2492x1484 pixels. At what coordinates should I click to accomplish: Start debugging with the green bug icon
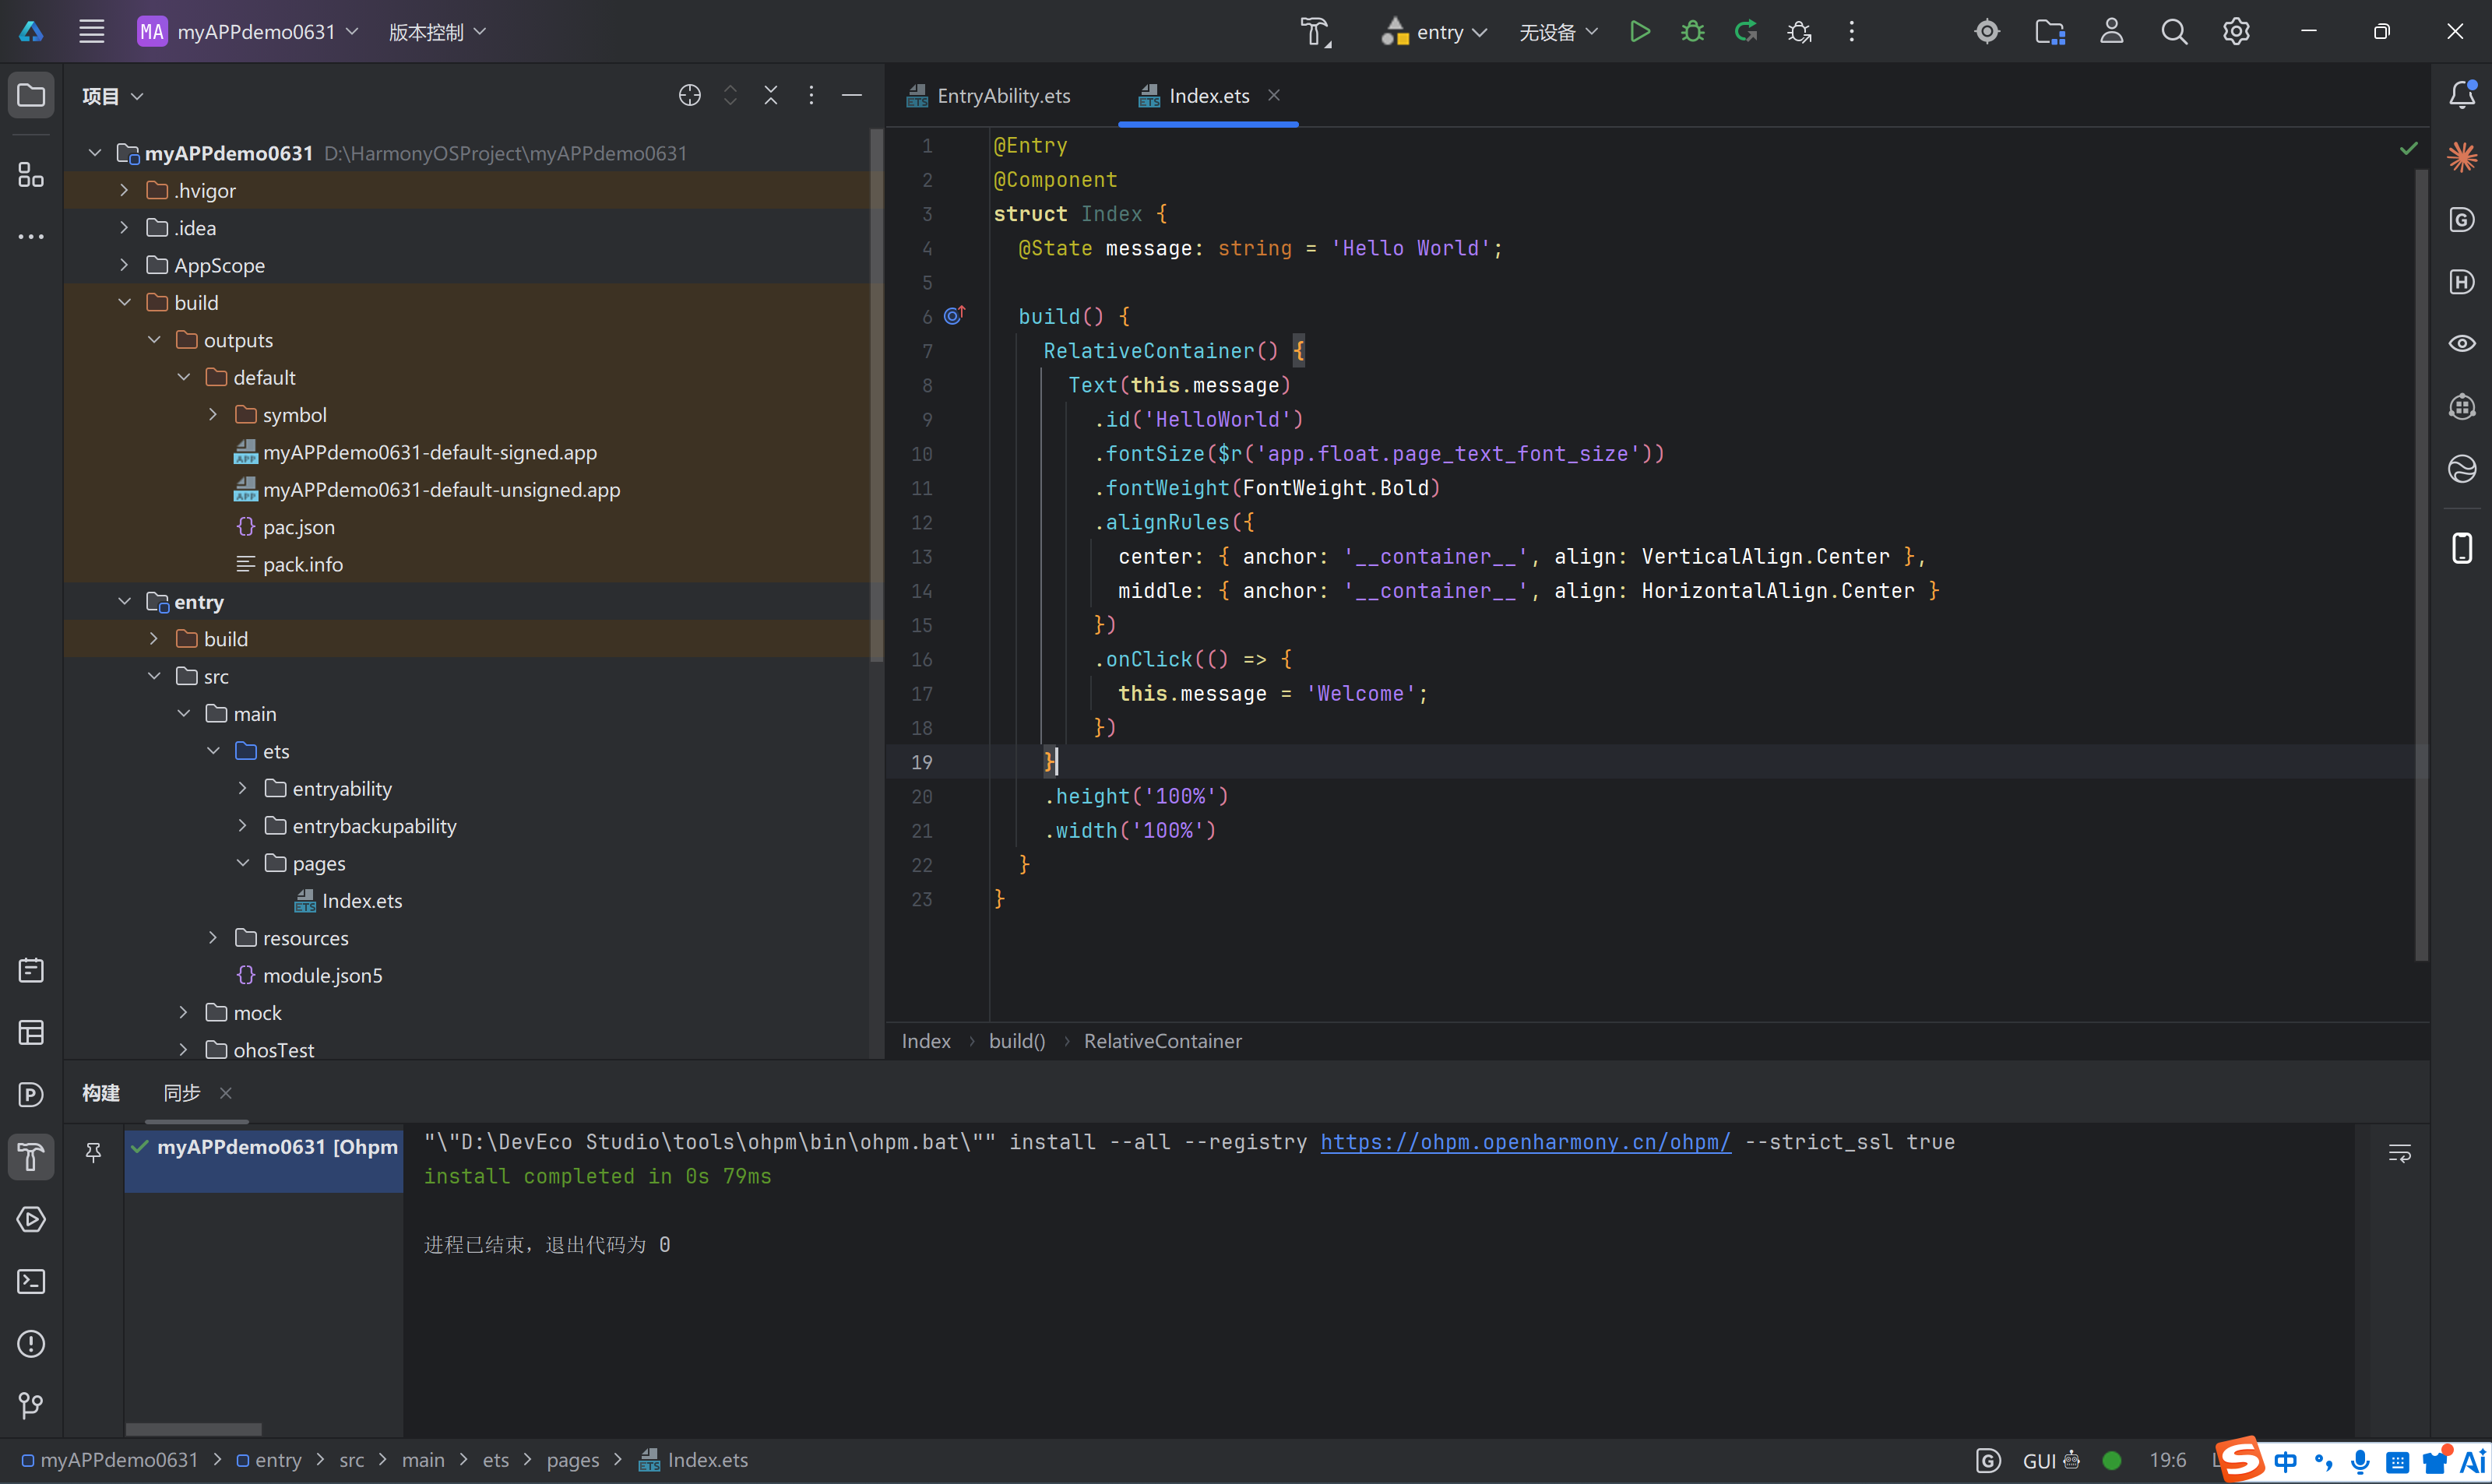click(x=1693, y=32)
